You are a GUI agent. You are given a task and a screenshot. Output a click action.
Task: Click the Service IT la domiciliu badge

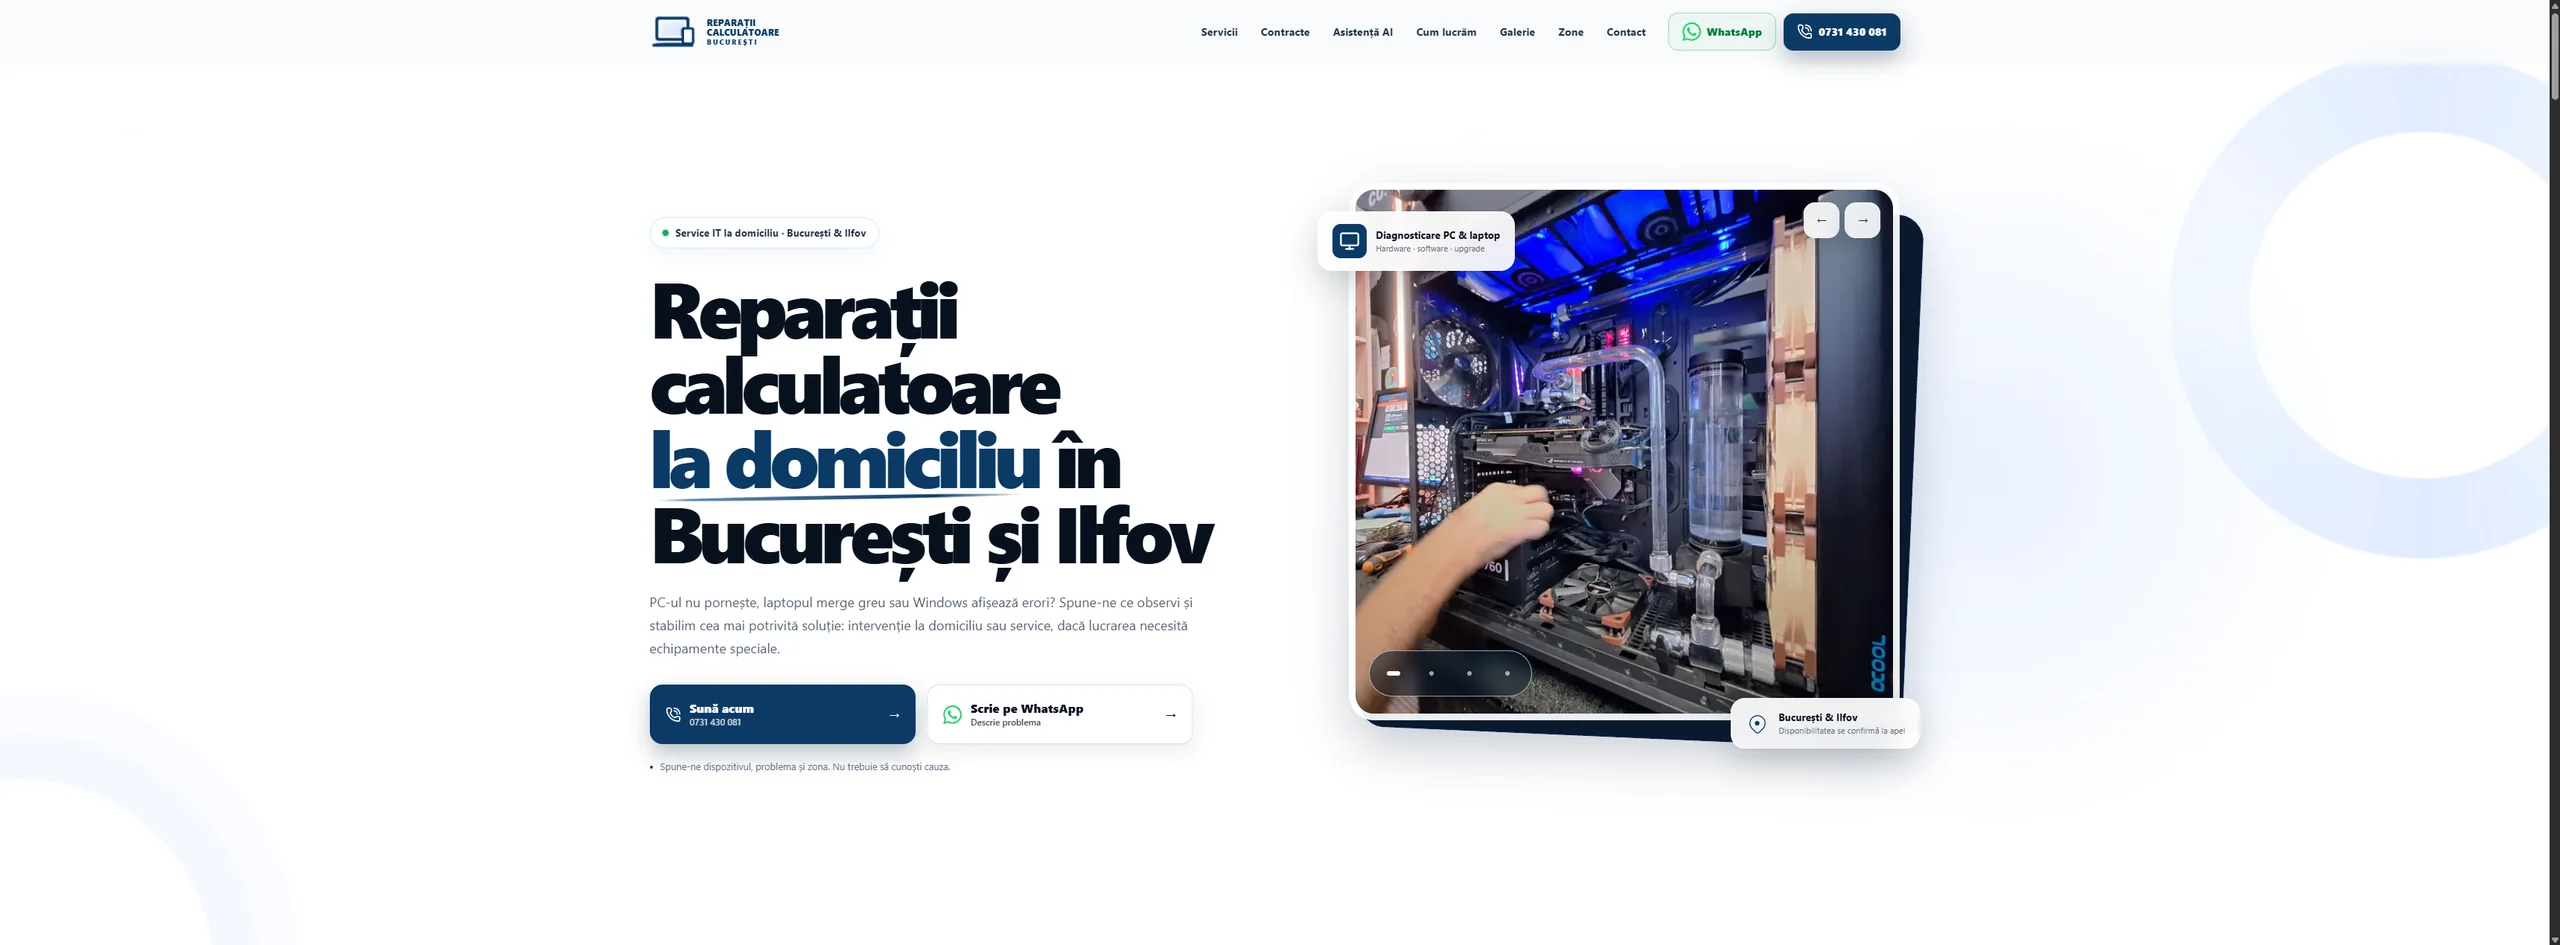(764, 233)
